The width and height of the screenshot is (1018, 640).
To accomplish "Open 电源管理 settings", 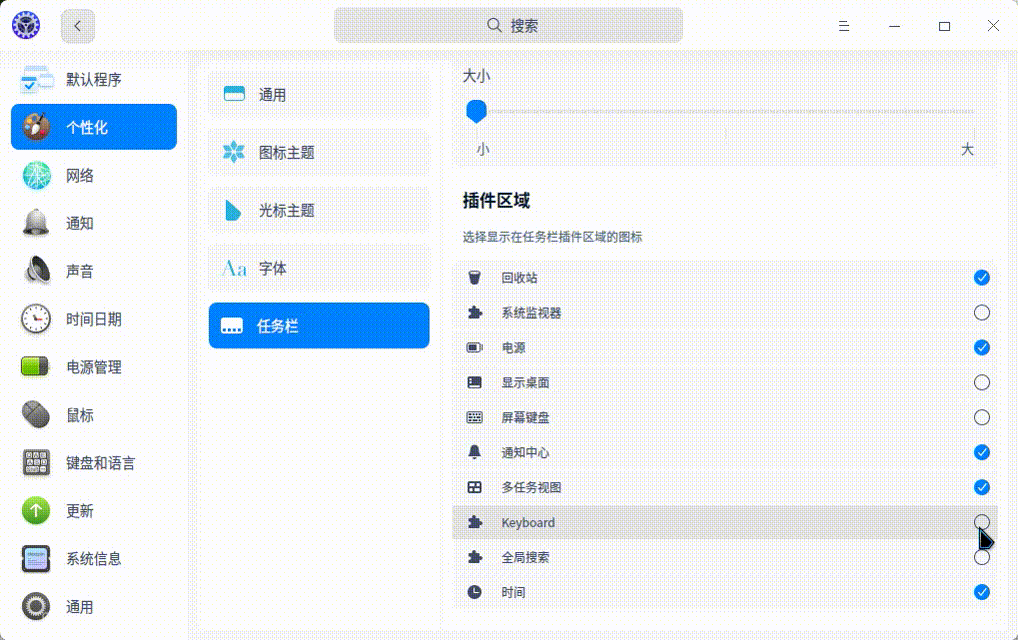I will [35, 367].
